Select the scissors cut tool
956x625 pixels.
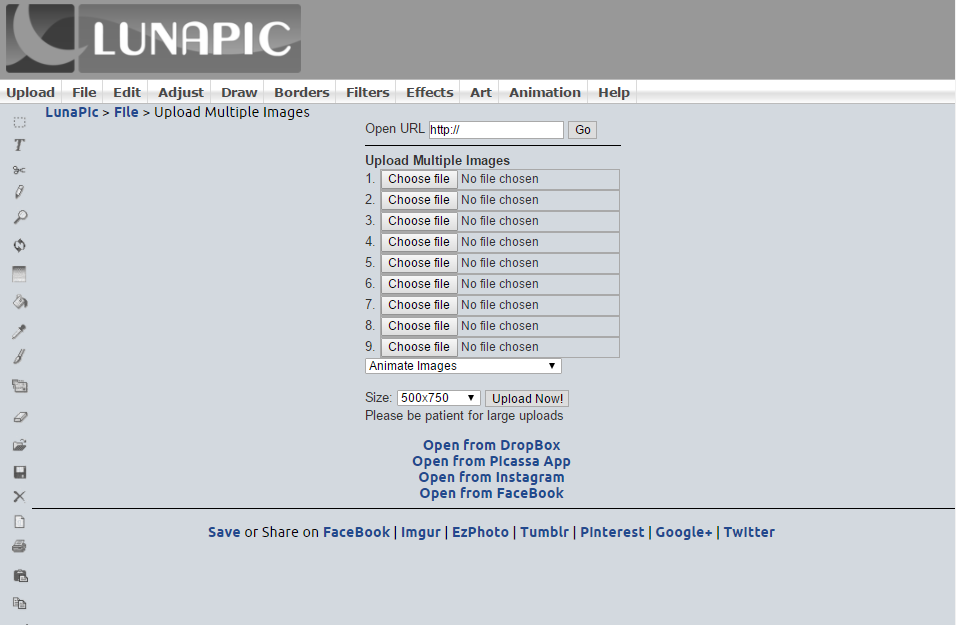19,170
